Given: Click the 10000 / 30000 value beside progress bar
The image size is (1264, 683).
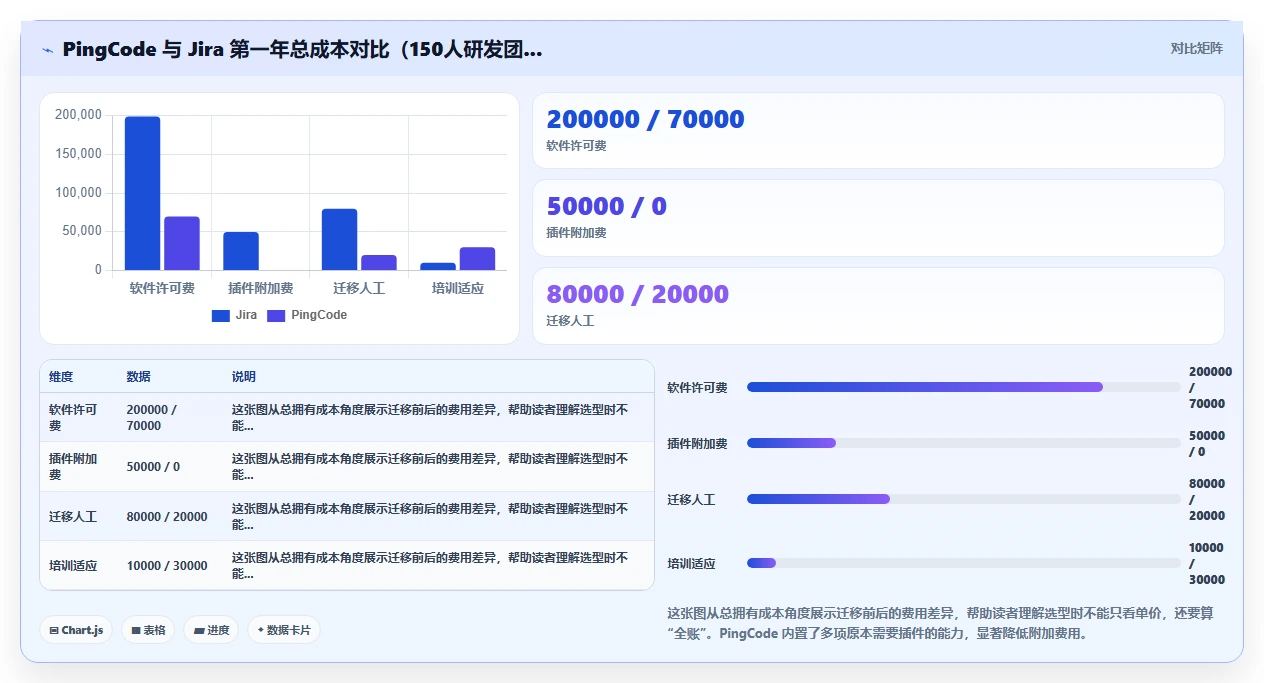Looking at the screenshot, I should point(1207,564).
